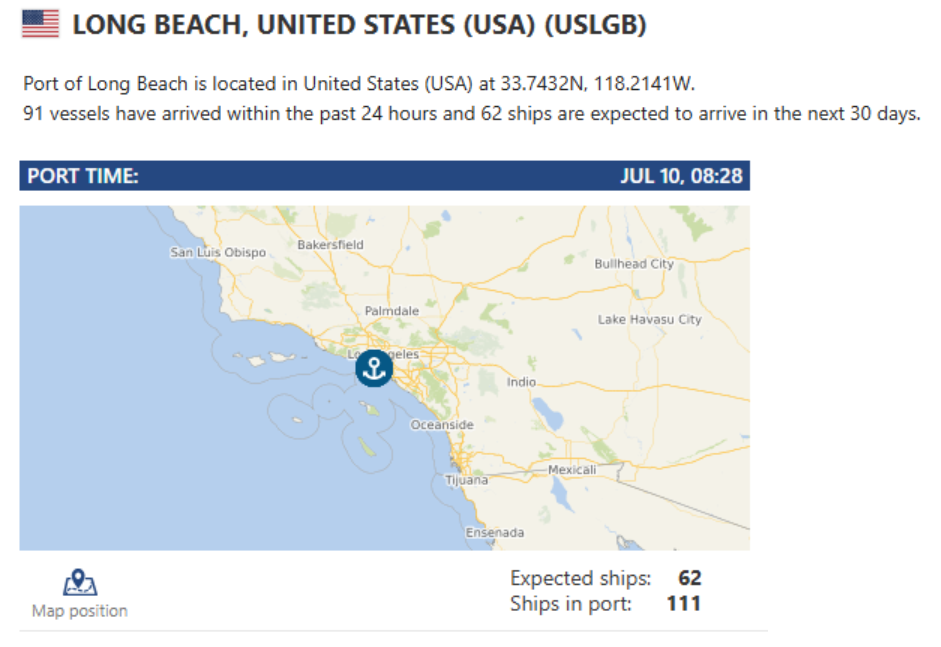Select the Ships in port count 111
Screen dimensions: 941x647
(684, 603)
